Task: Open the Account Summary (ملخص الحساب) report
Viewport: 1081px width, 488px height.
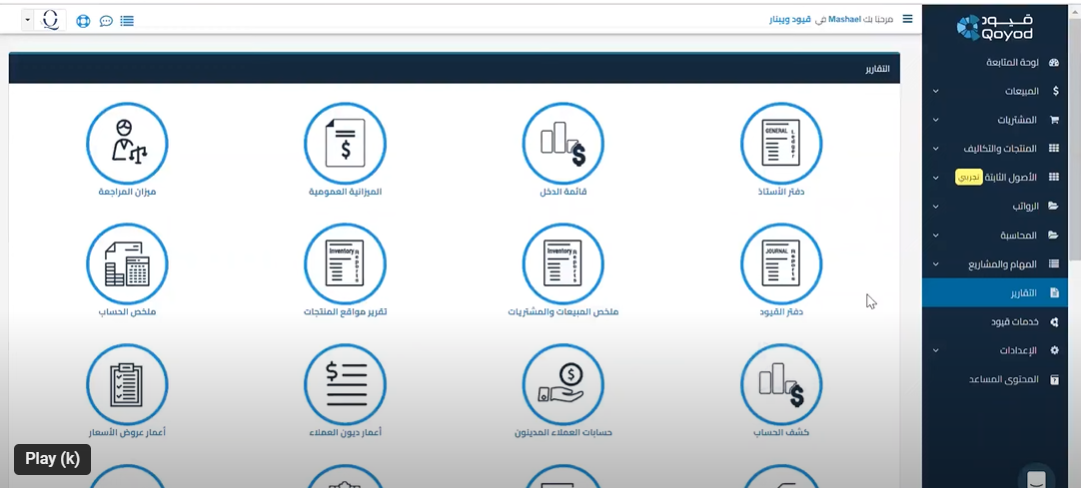Action: [127, 264]
